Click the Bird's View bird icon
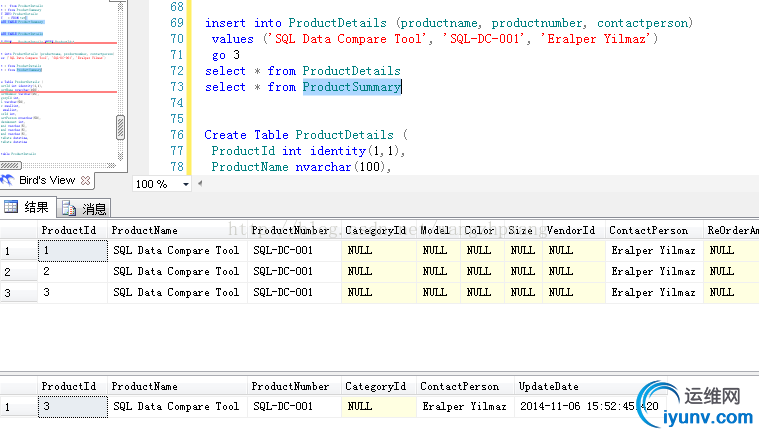 click(7, 180)
